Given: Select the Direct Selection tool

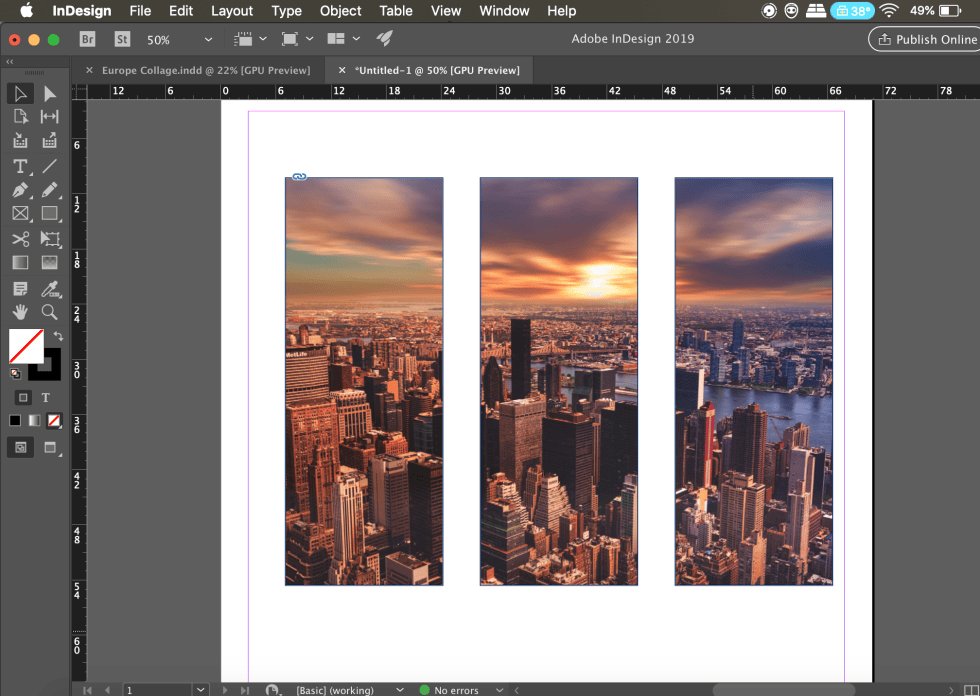Looking at the screenshot, I should [49, 94].
